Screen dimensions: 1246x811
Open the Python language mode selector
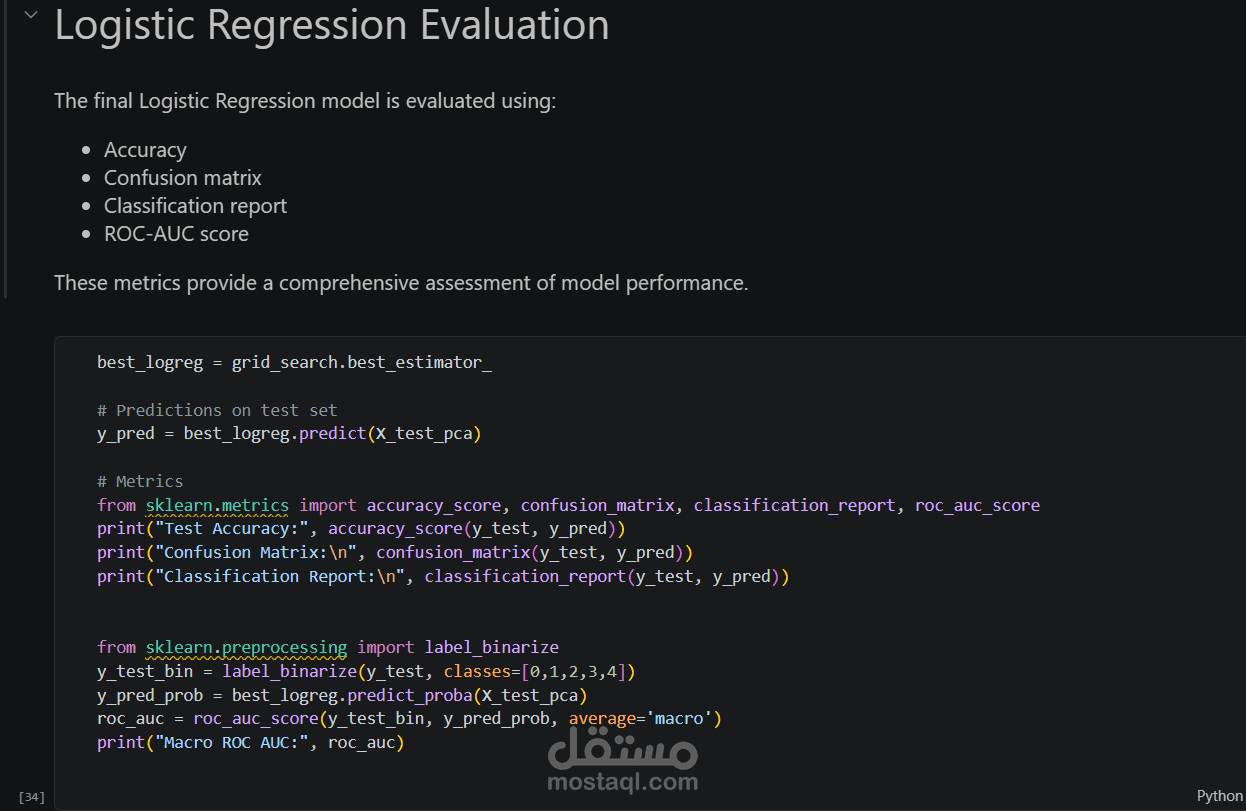point(1219,796)
